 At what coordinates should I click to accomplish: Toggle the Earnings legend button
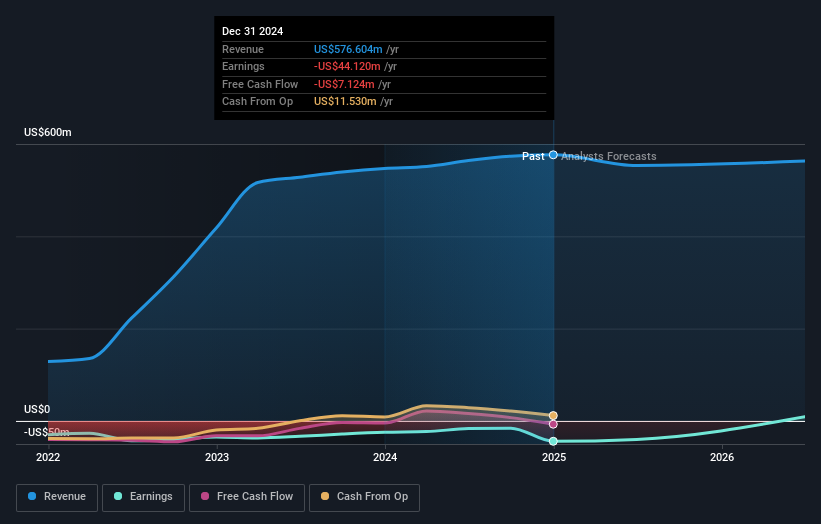[143, 497]
